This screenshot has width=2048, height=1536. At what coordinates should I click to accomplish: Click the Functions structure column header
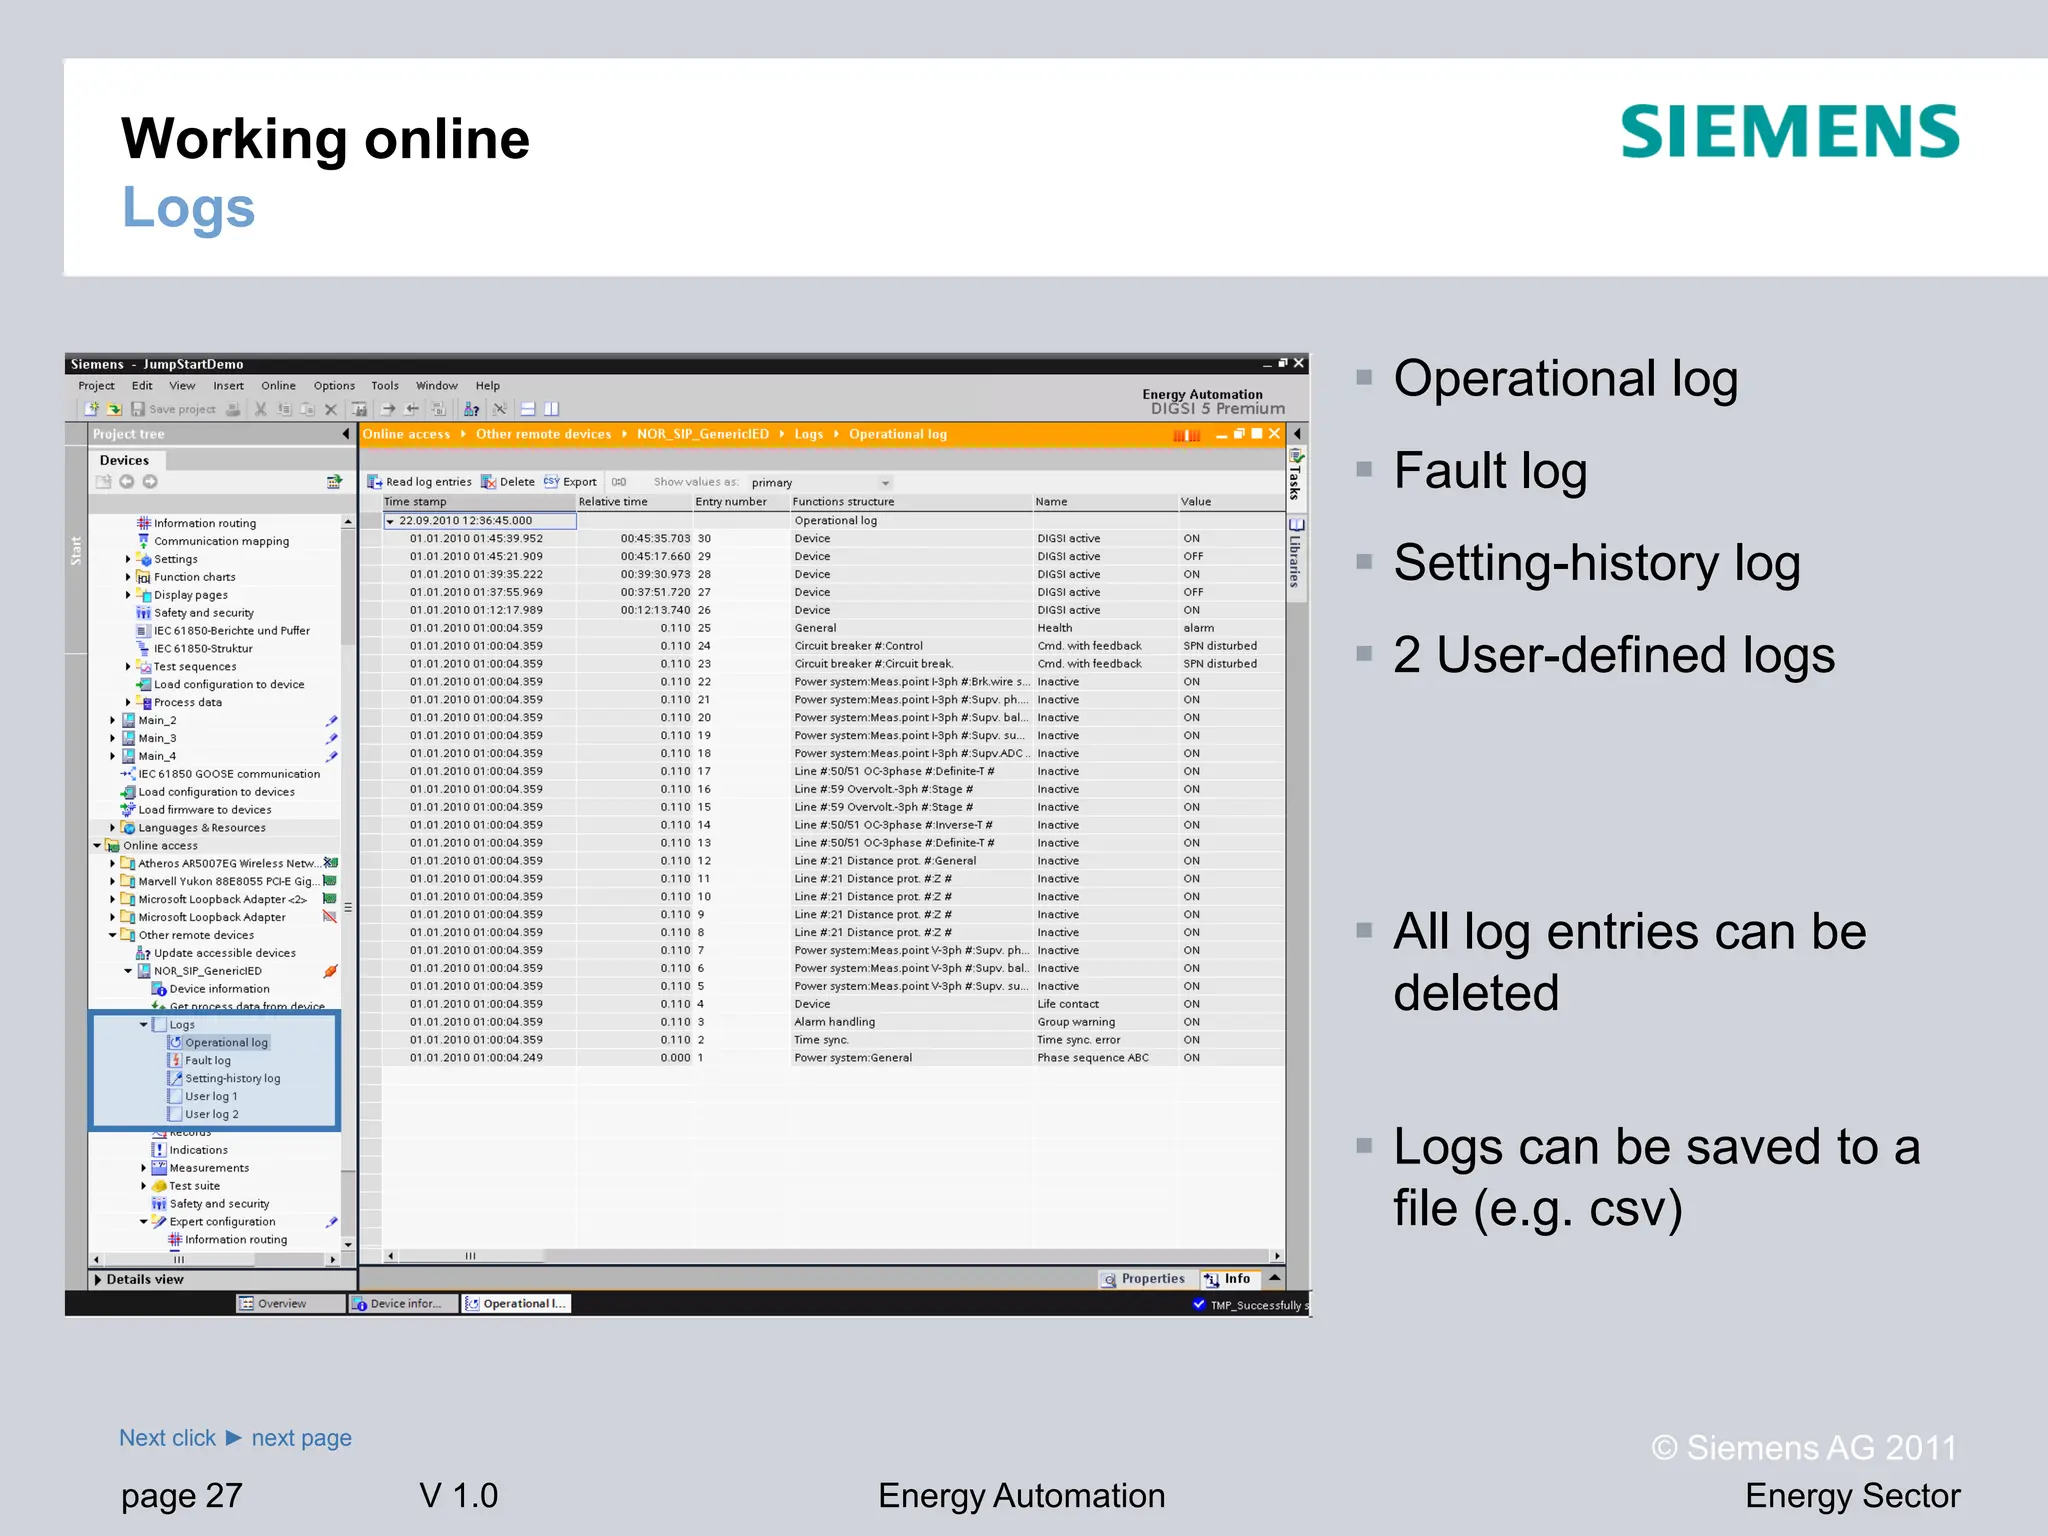[910, 502]
